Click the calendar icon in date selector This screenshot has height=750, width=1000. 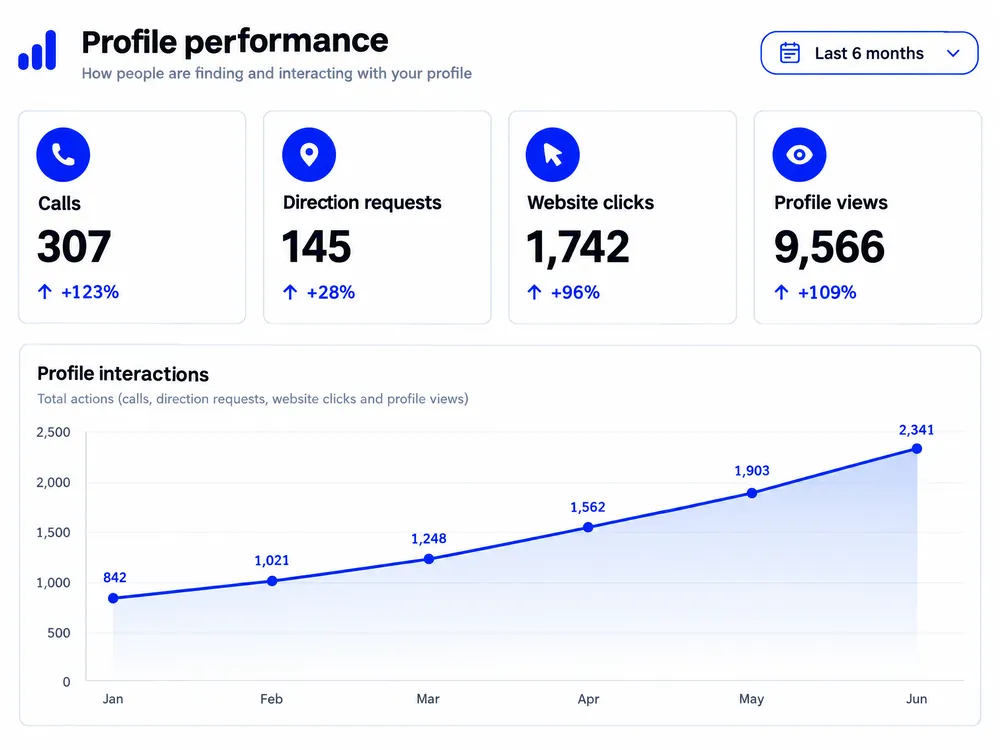(x=790, y=53)
